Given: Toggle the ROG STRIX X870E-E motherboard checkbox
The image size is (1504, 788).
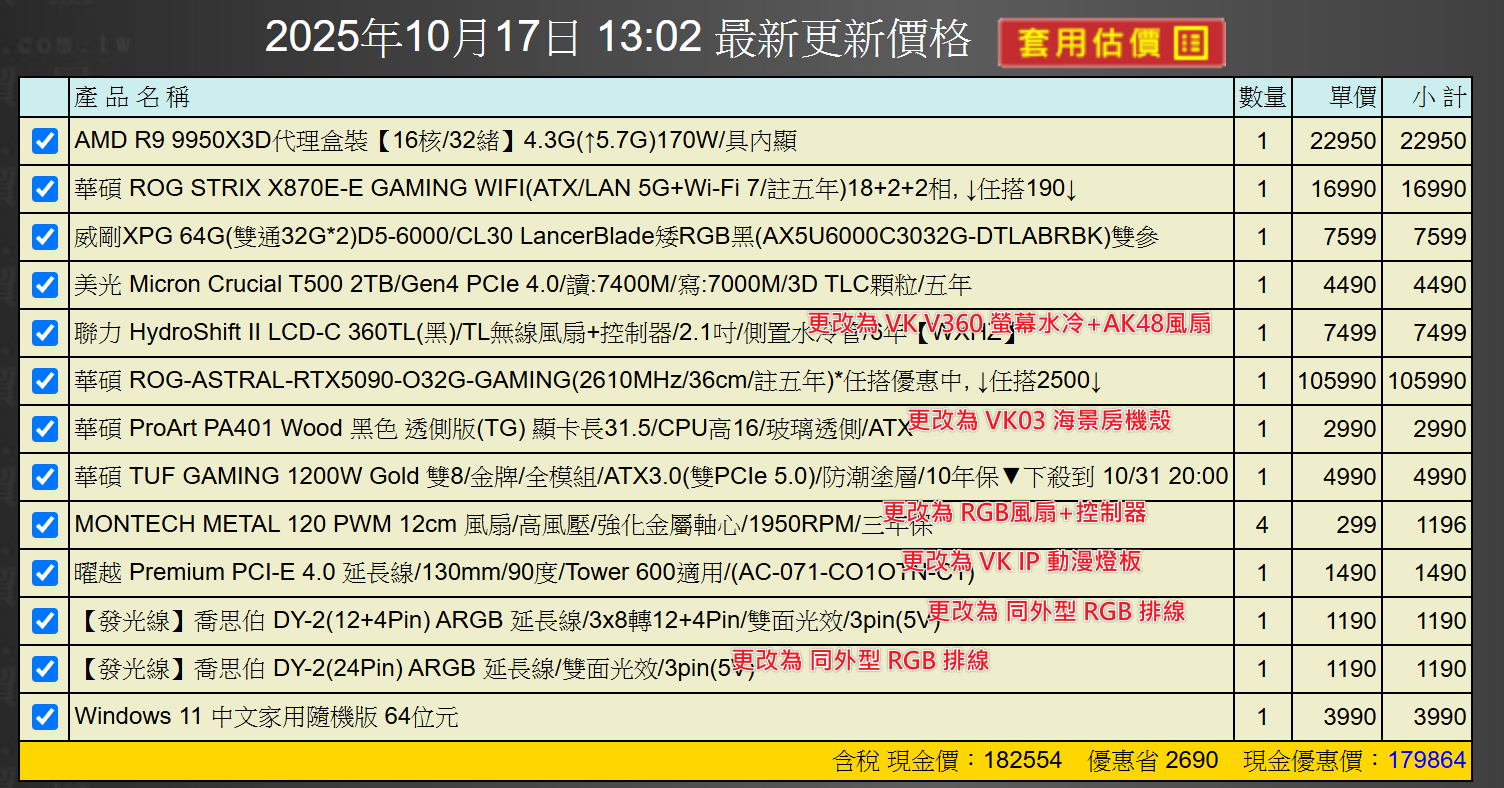Looking at the screenshot, I should point(45,189).
